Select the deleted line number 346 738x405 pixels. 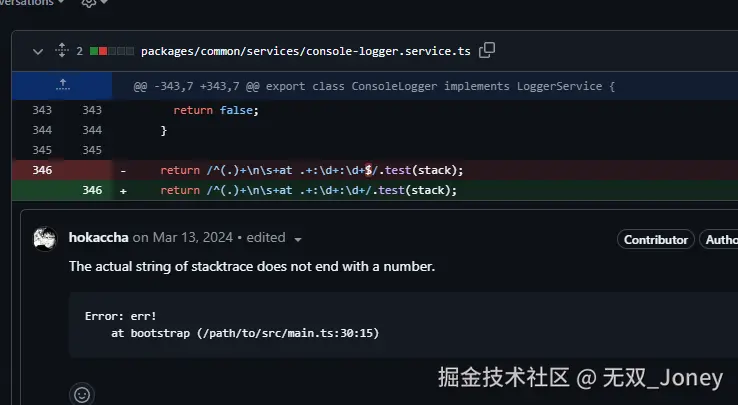[42, 170]
